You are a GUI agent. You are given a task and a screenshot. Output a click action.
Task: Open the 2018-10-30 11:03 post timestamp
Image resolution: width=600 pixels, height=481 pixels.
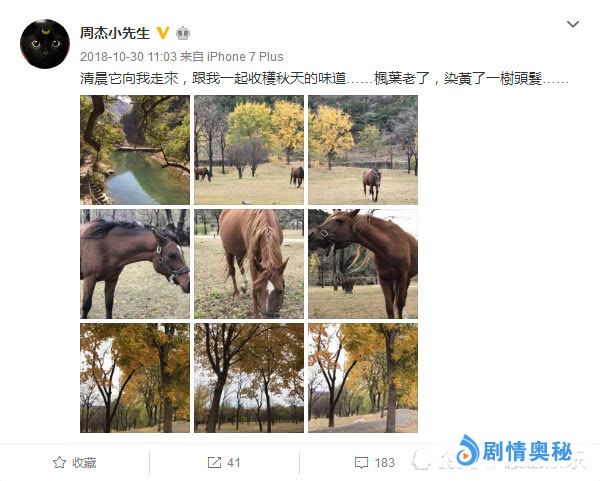tap(128, 57)
